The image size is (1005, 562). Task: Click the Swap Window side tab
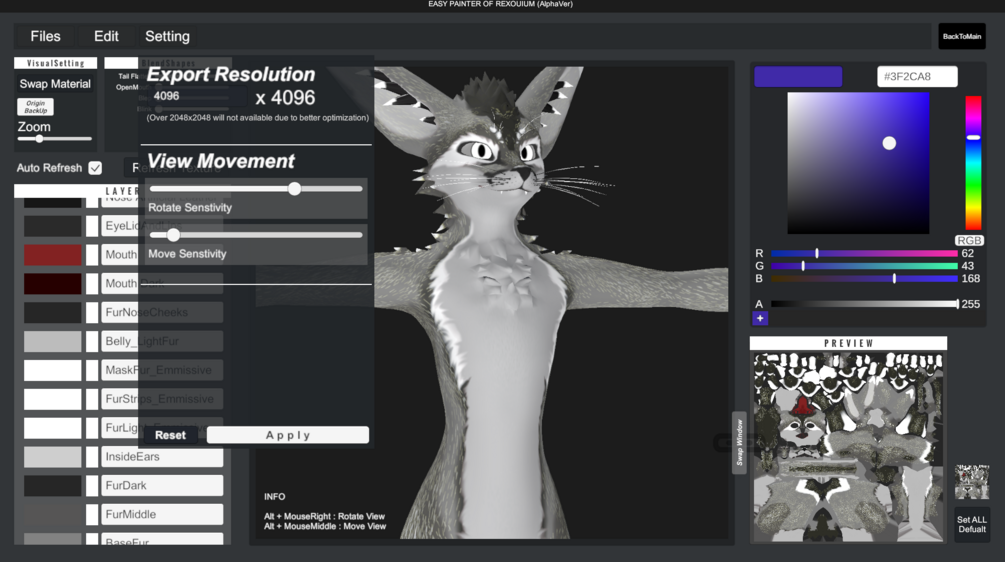[739, 443]
